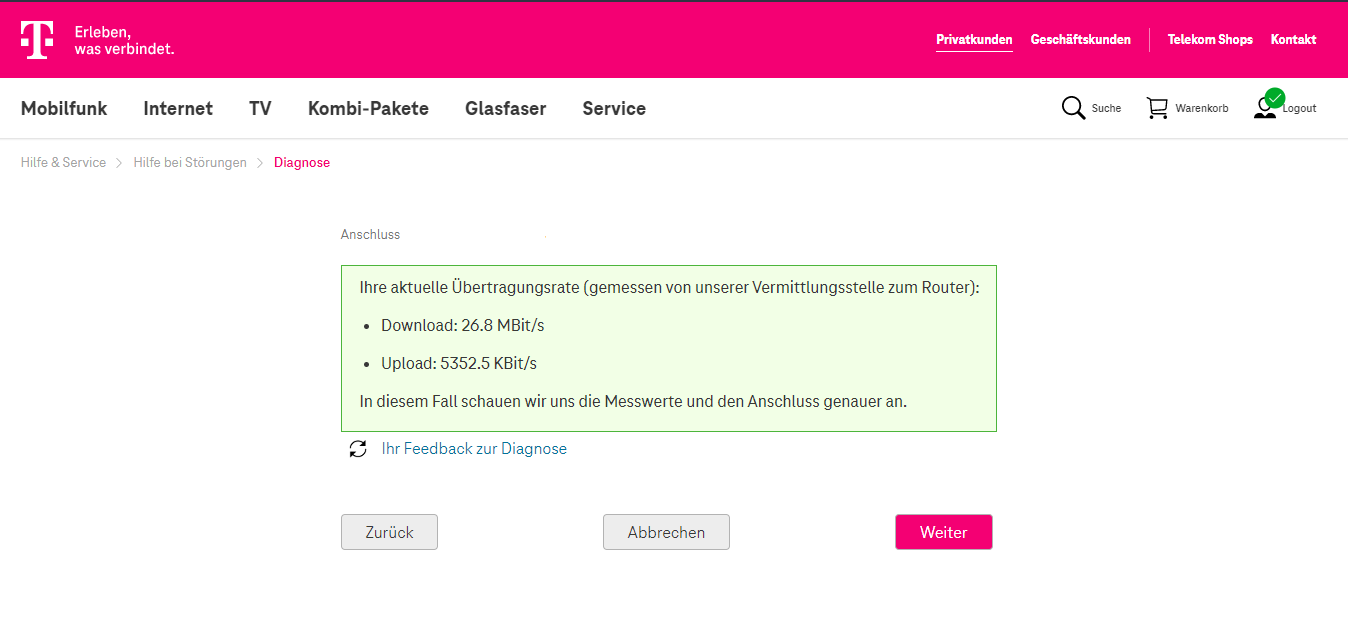Click the refresh icon beside feedback link

tap(358, 449)
